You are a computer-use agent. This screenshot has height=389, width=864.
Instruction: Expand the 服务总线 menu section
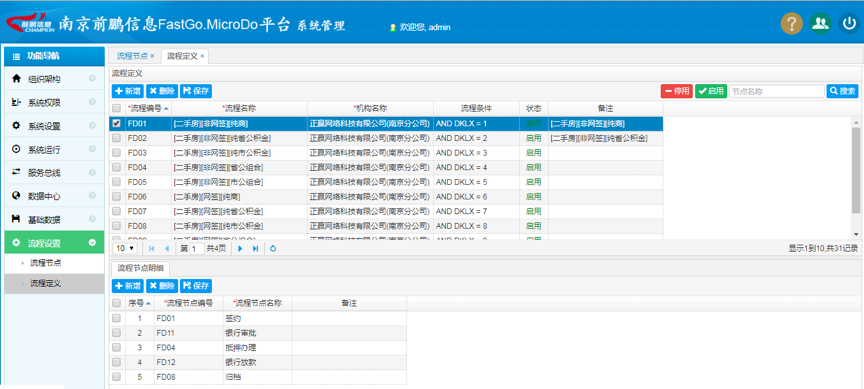pyautogui.click(x=92, y=172)
